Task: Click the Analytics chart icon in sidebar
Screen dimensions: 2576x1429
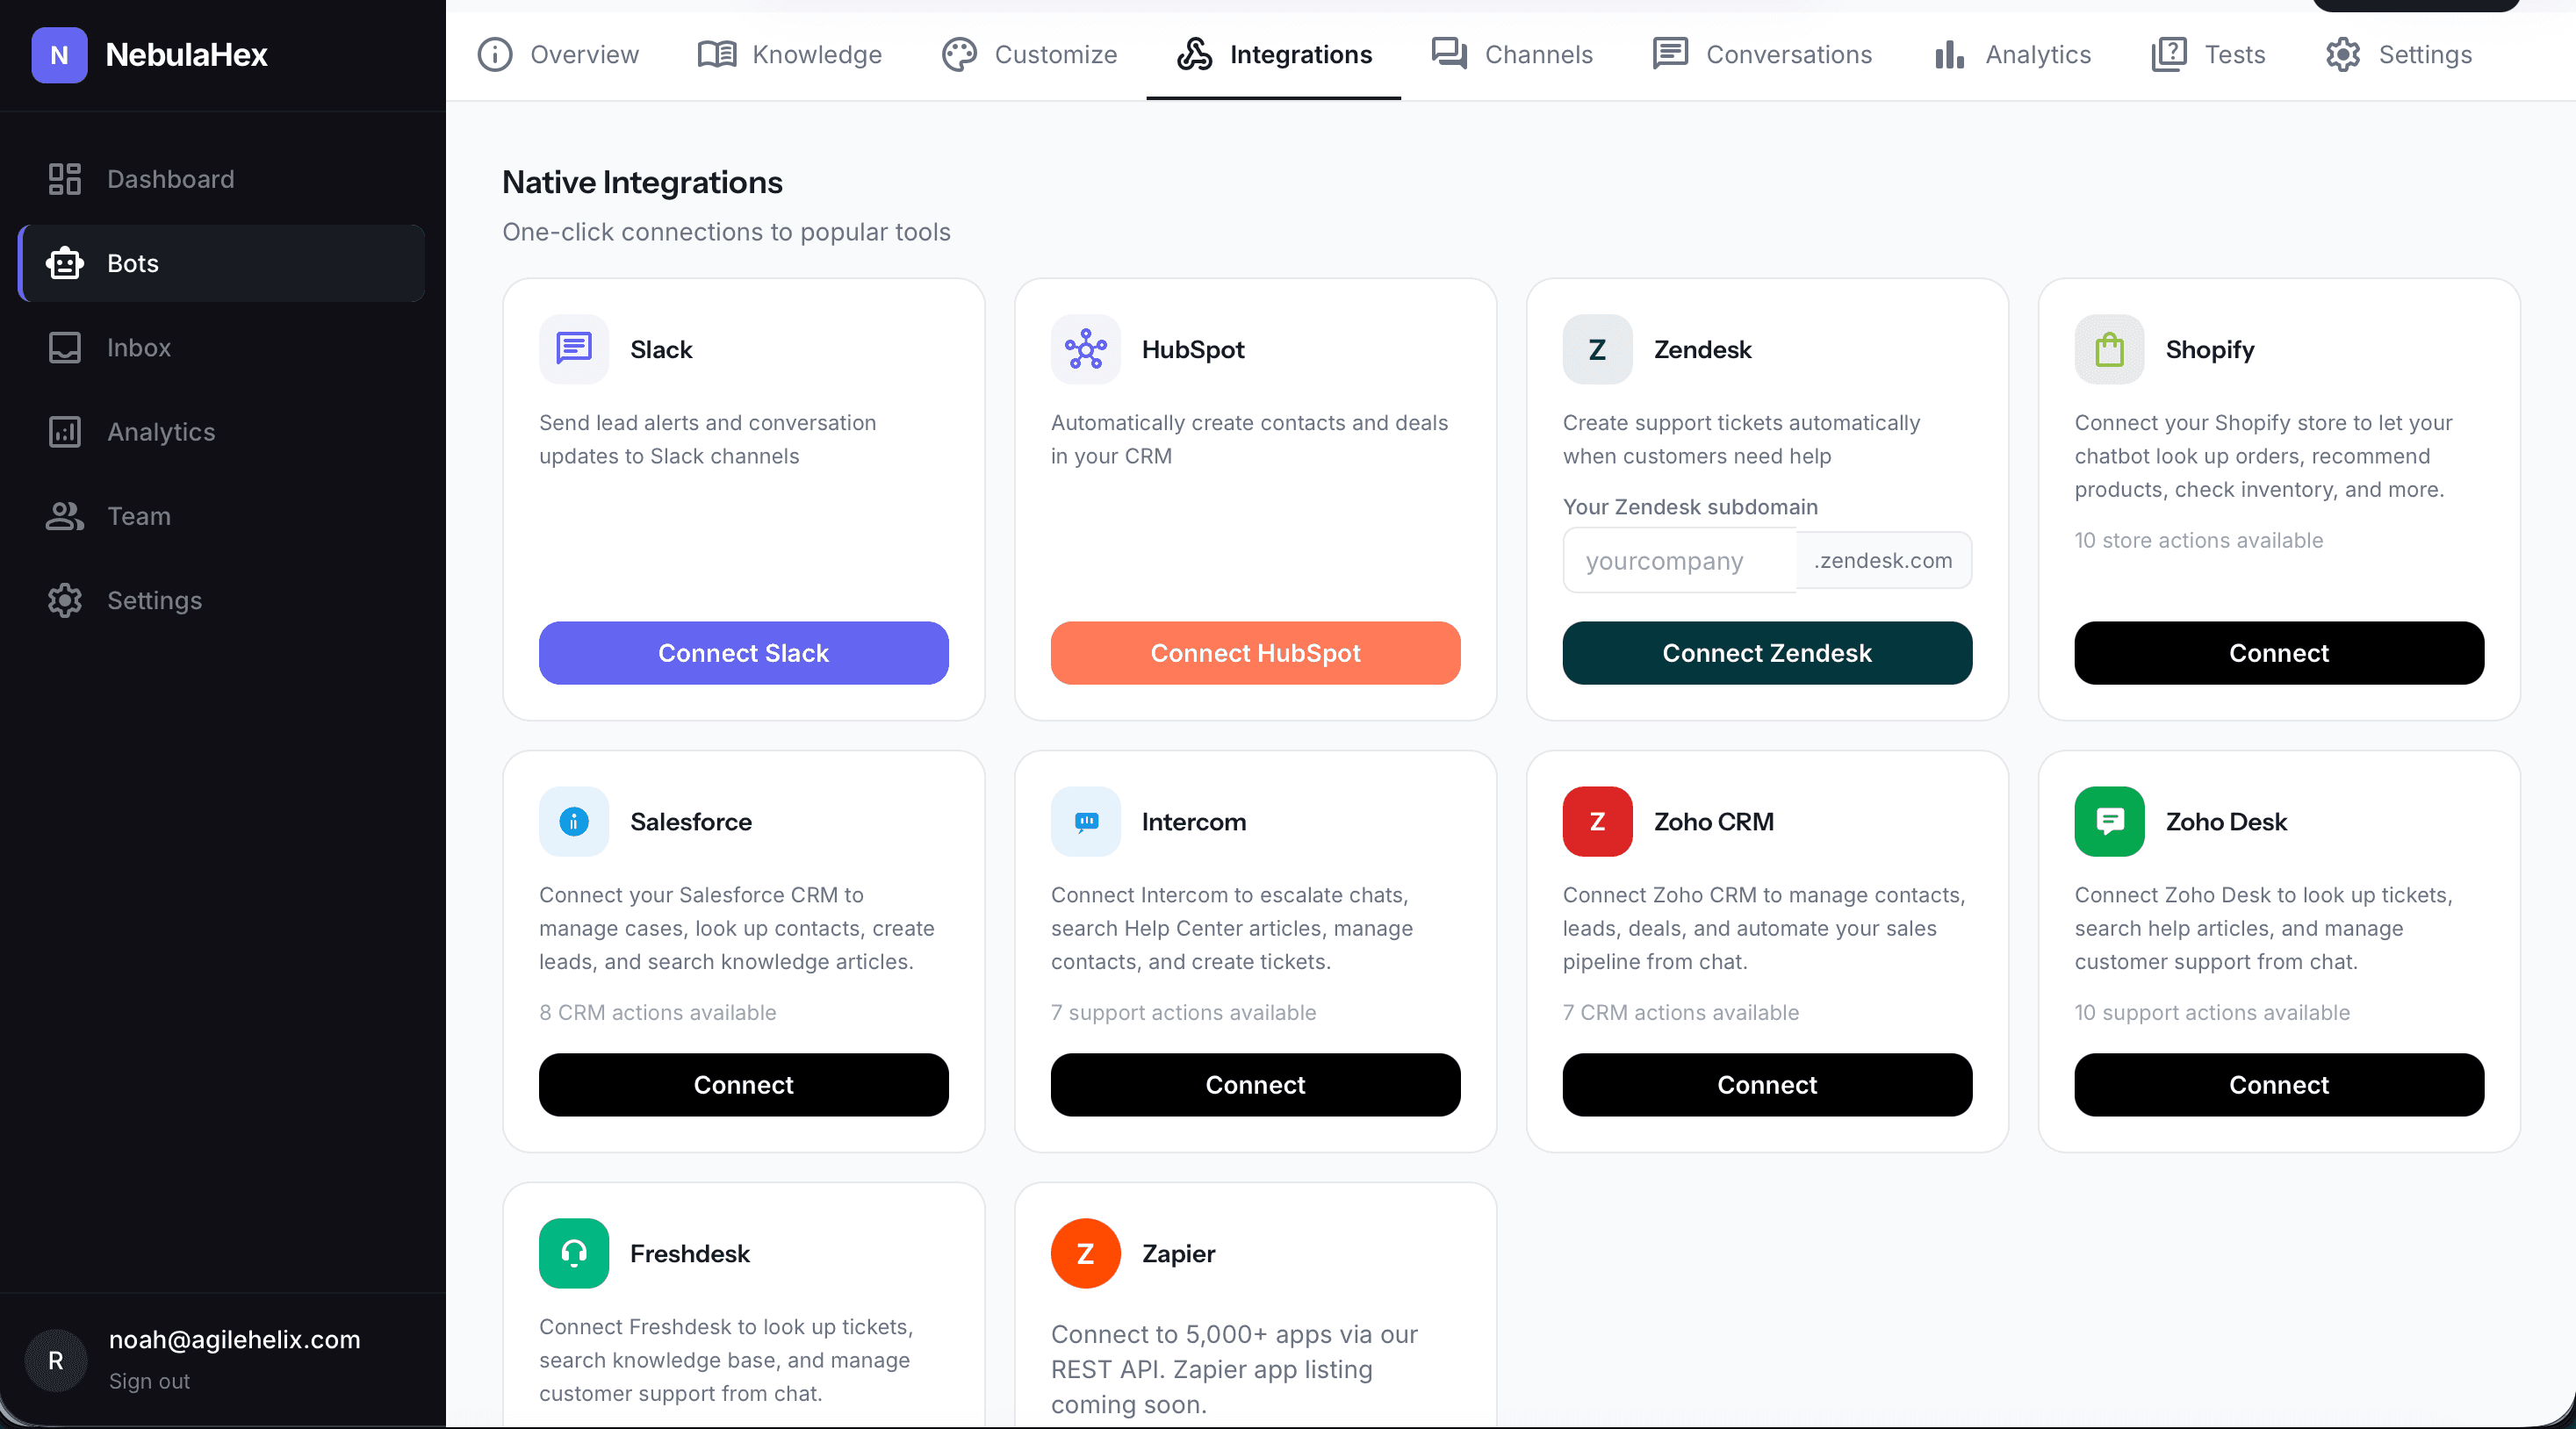Action: [65, 432]
